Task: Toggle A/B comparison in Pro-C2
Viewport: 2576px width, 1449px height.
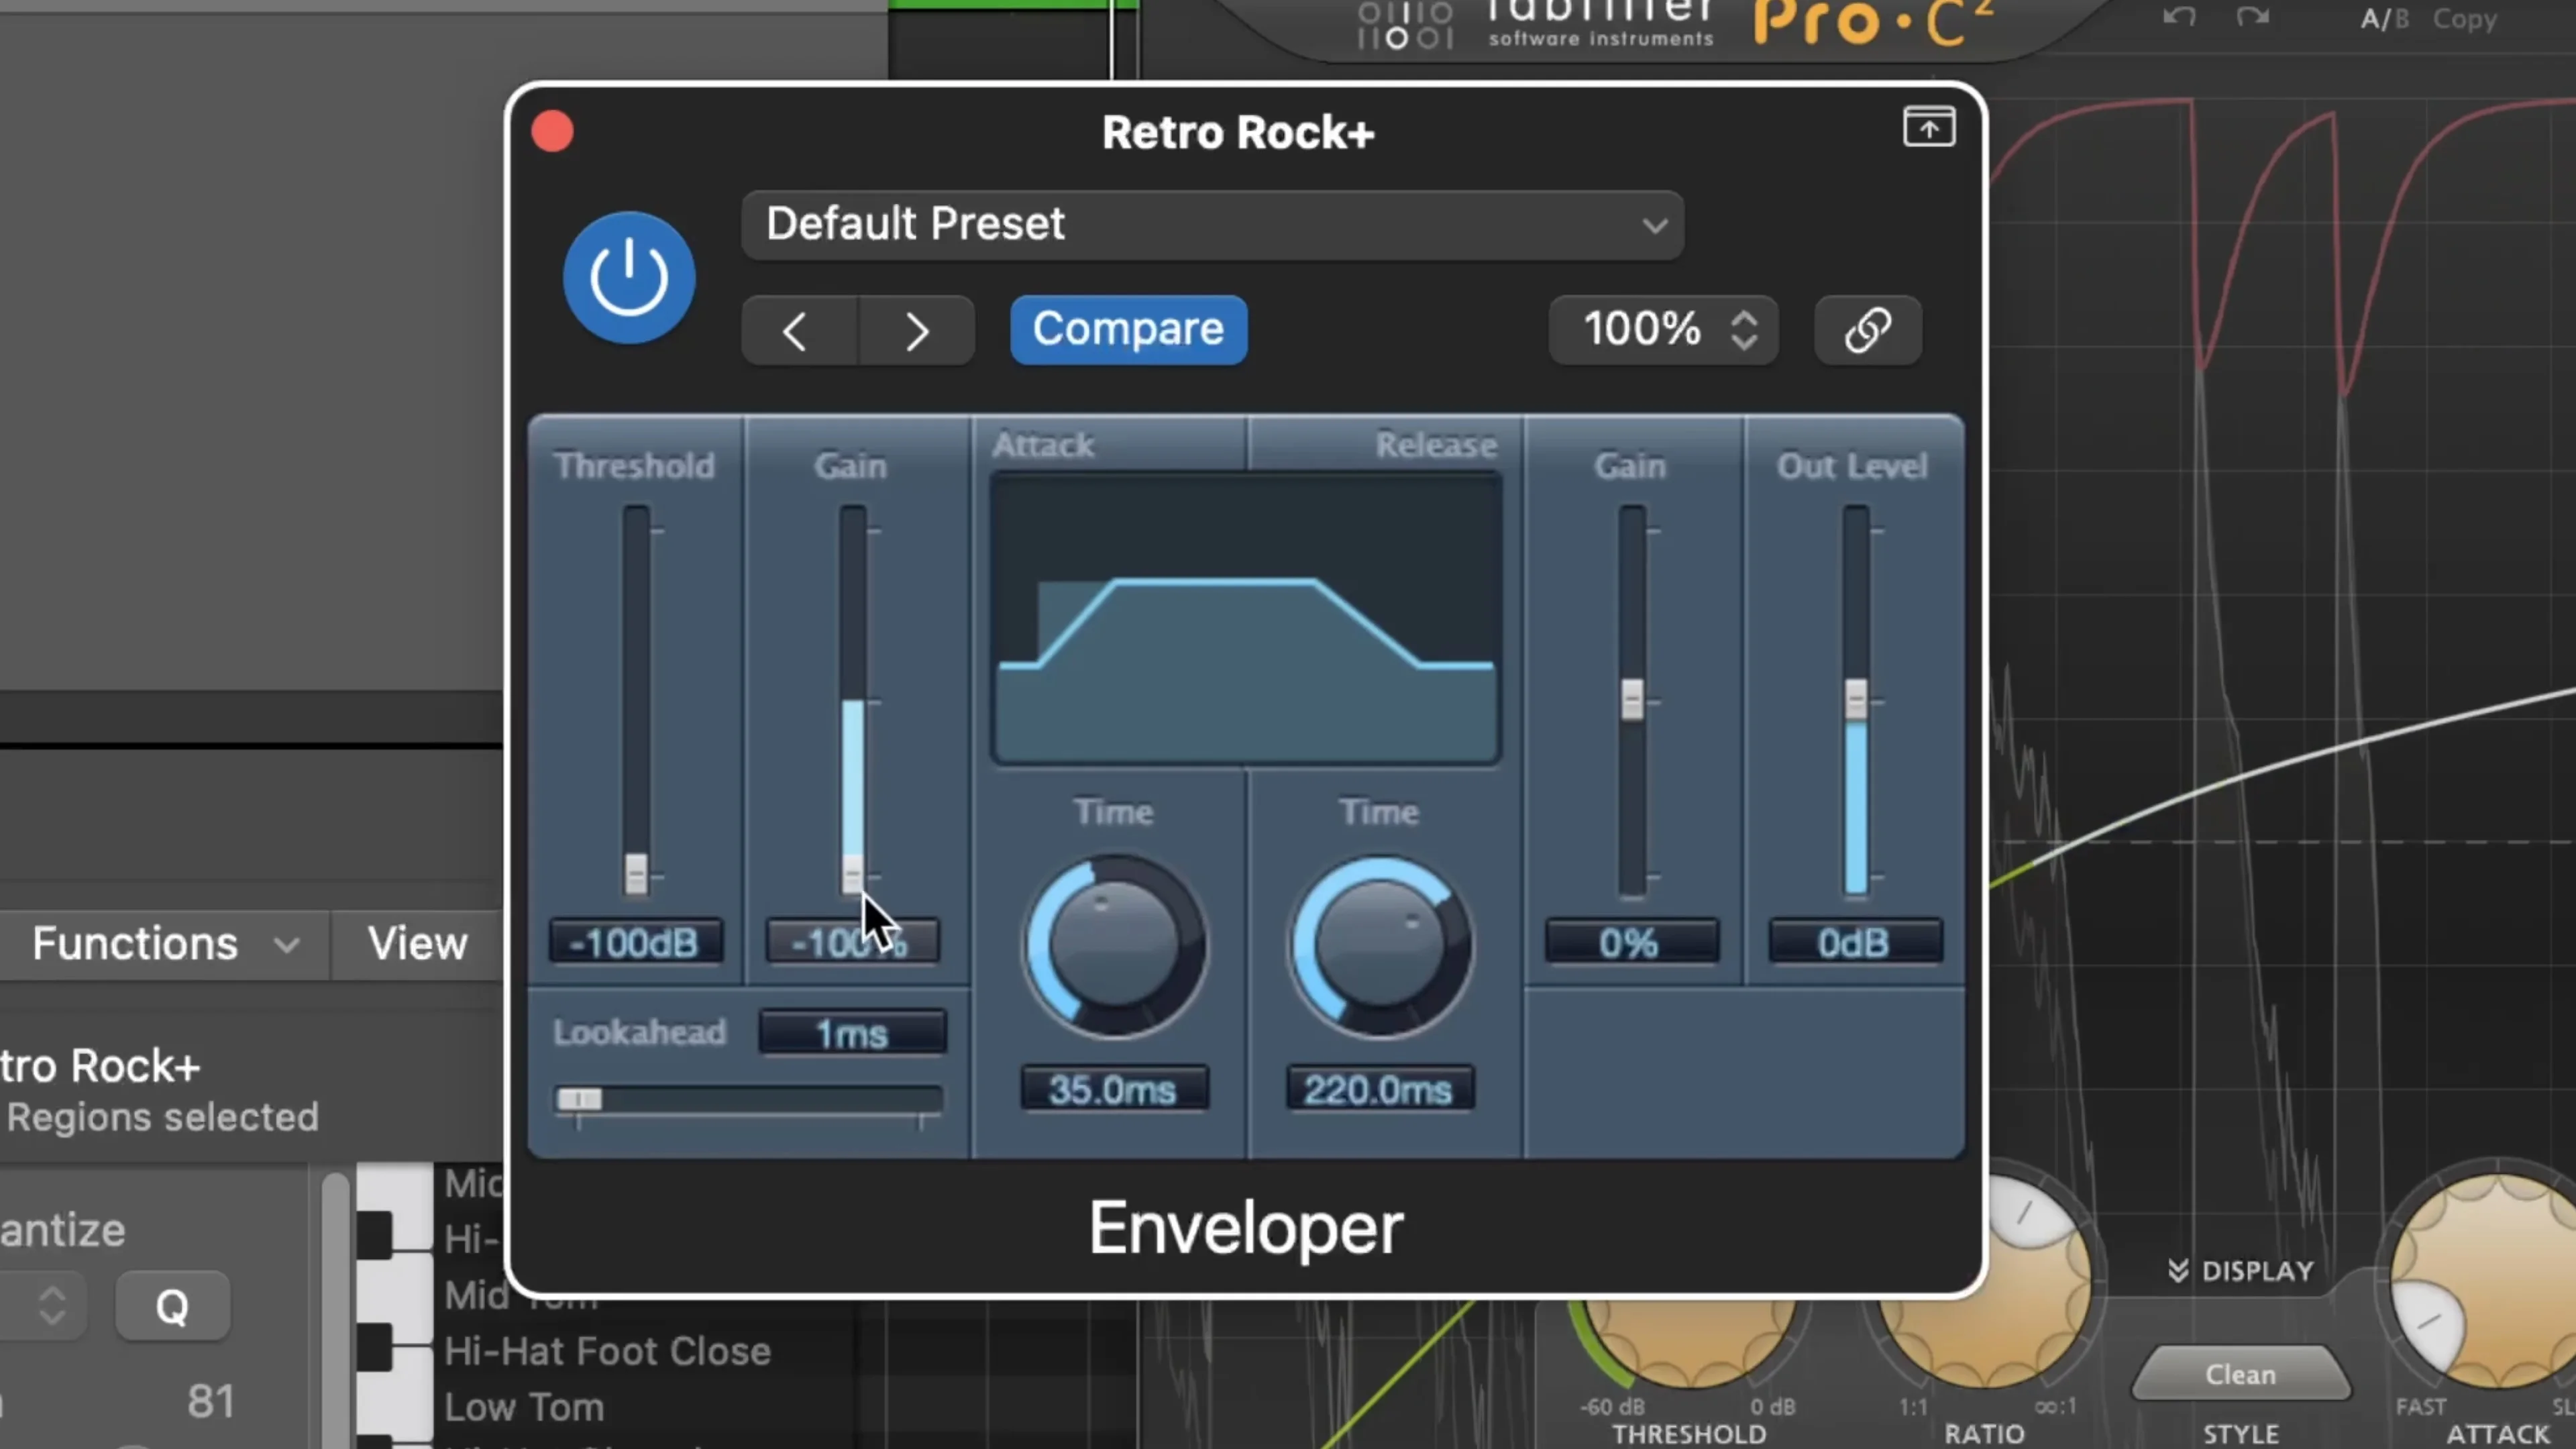Action: coord(2384,18)
